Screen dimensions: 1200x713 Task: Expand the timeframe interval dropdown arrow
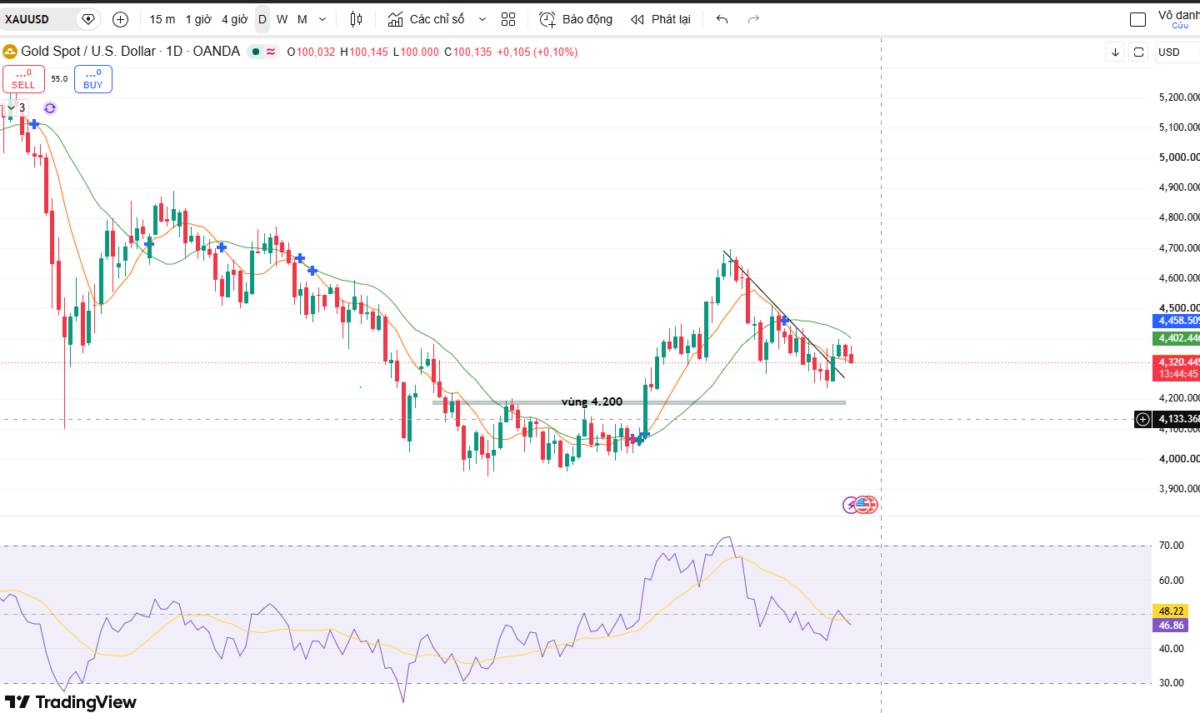[x=323, y=19]
